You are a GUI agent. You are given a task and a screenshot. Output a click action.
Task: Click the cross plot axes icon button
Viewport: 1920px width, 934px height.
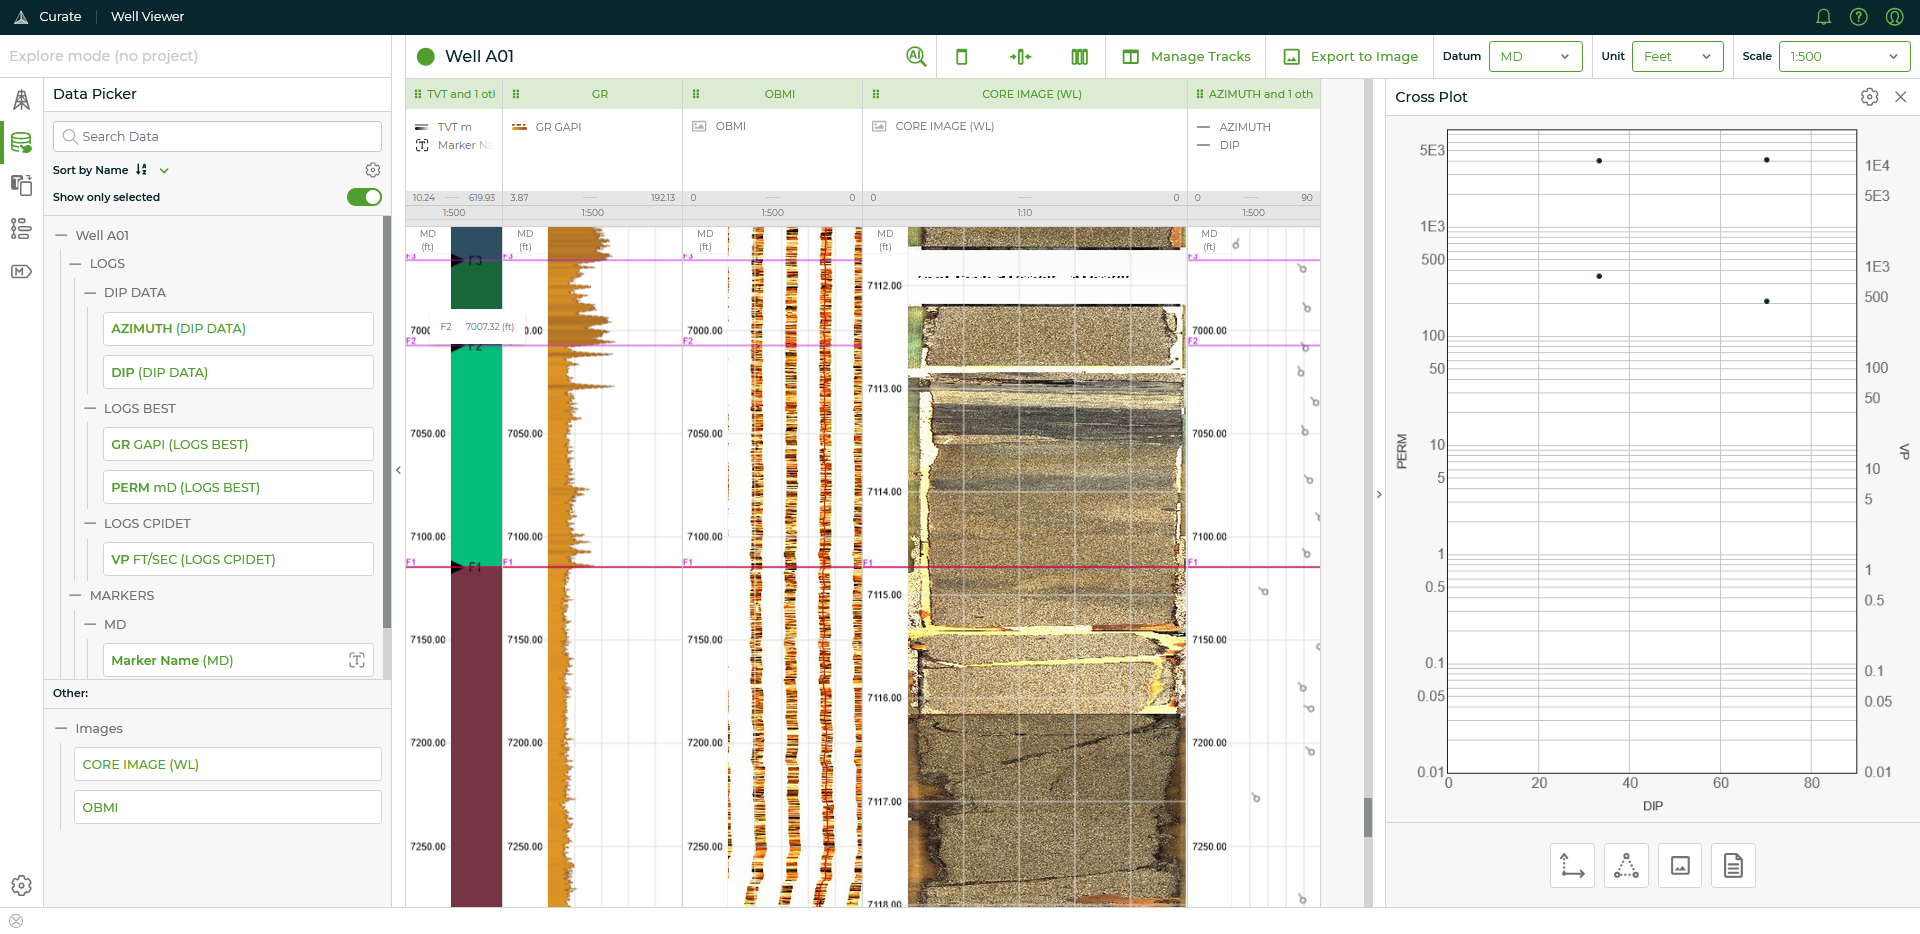(x=1572, y=866)
